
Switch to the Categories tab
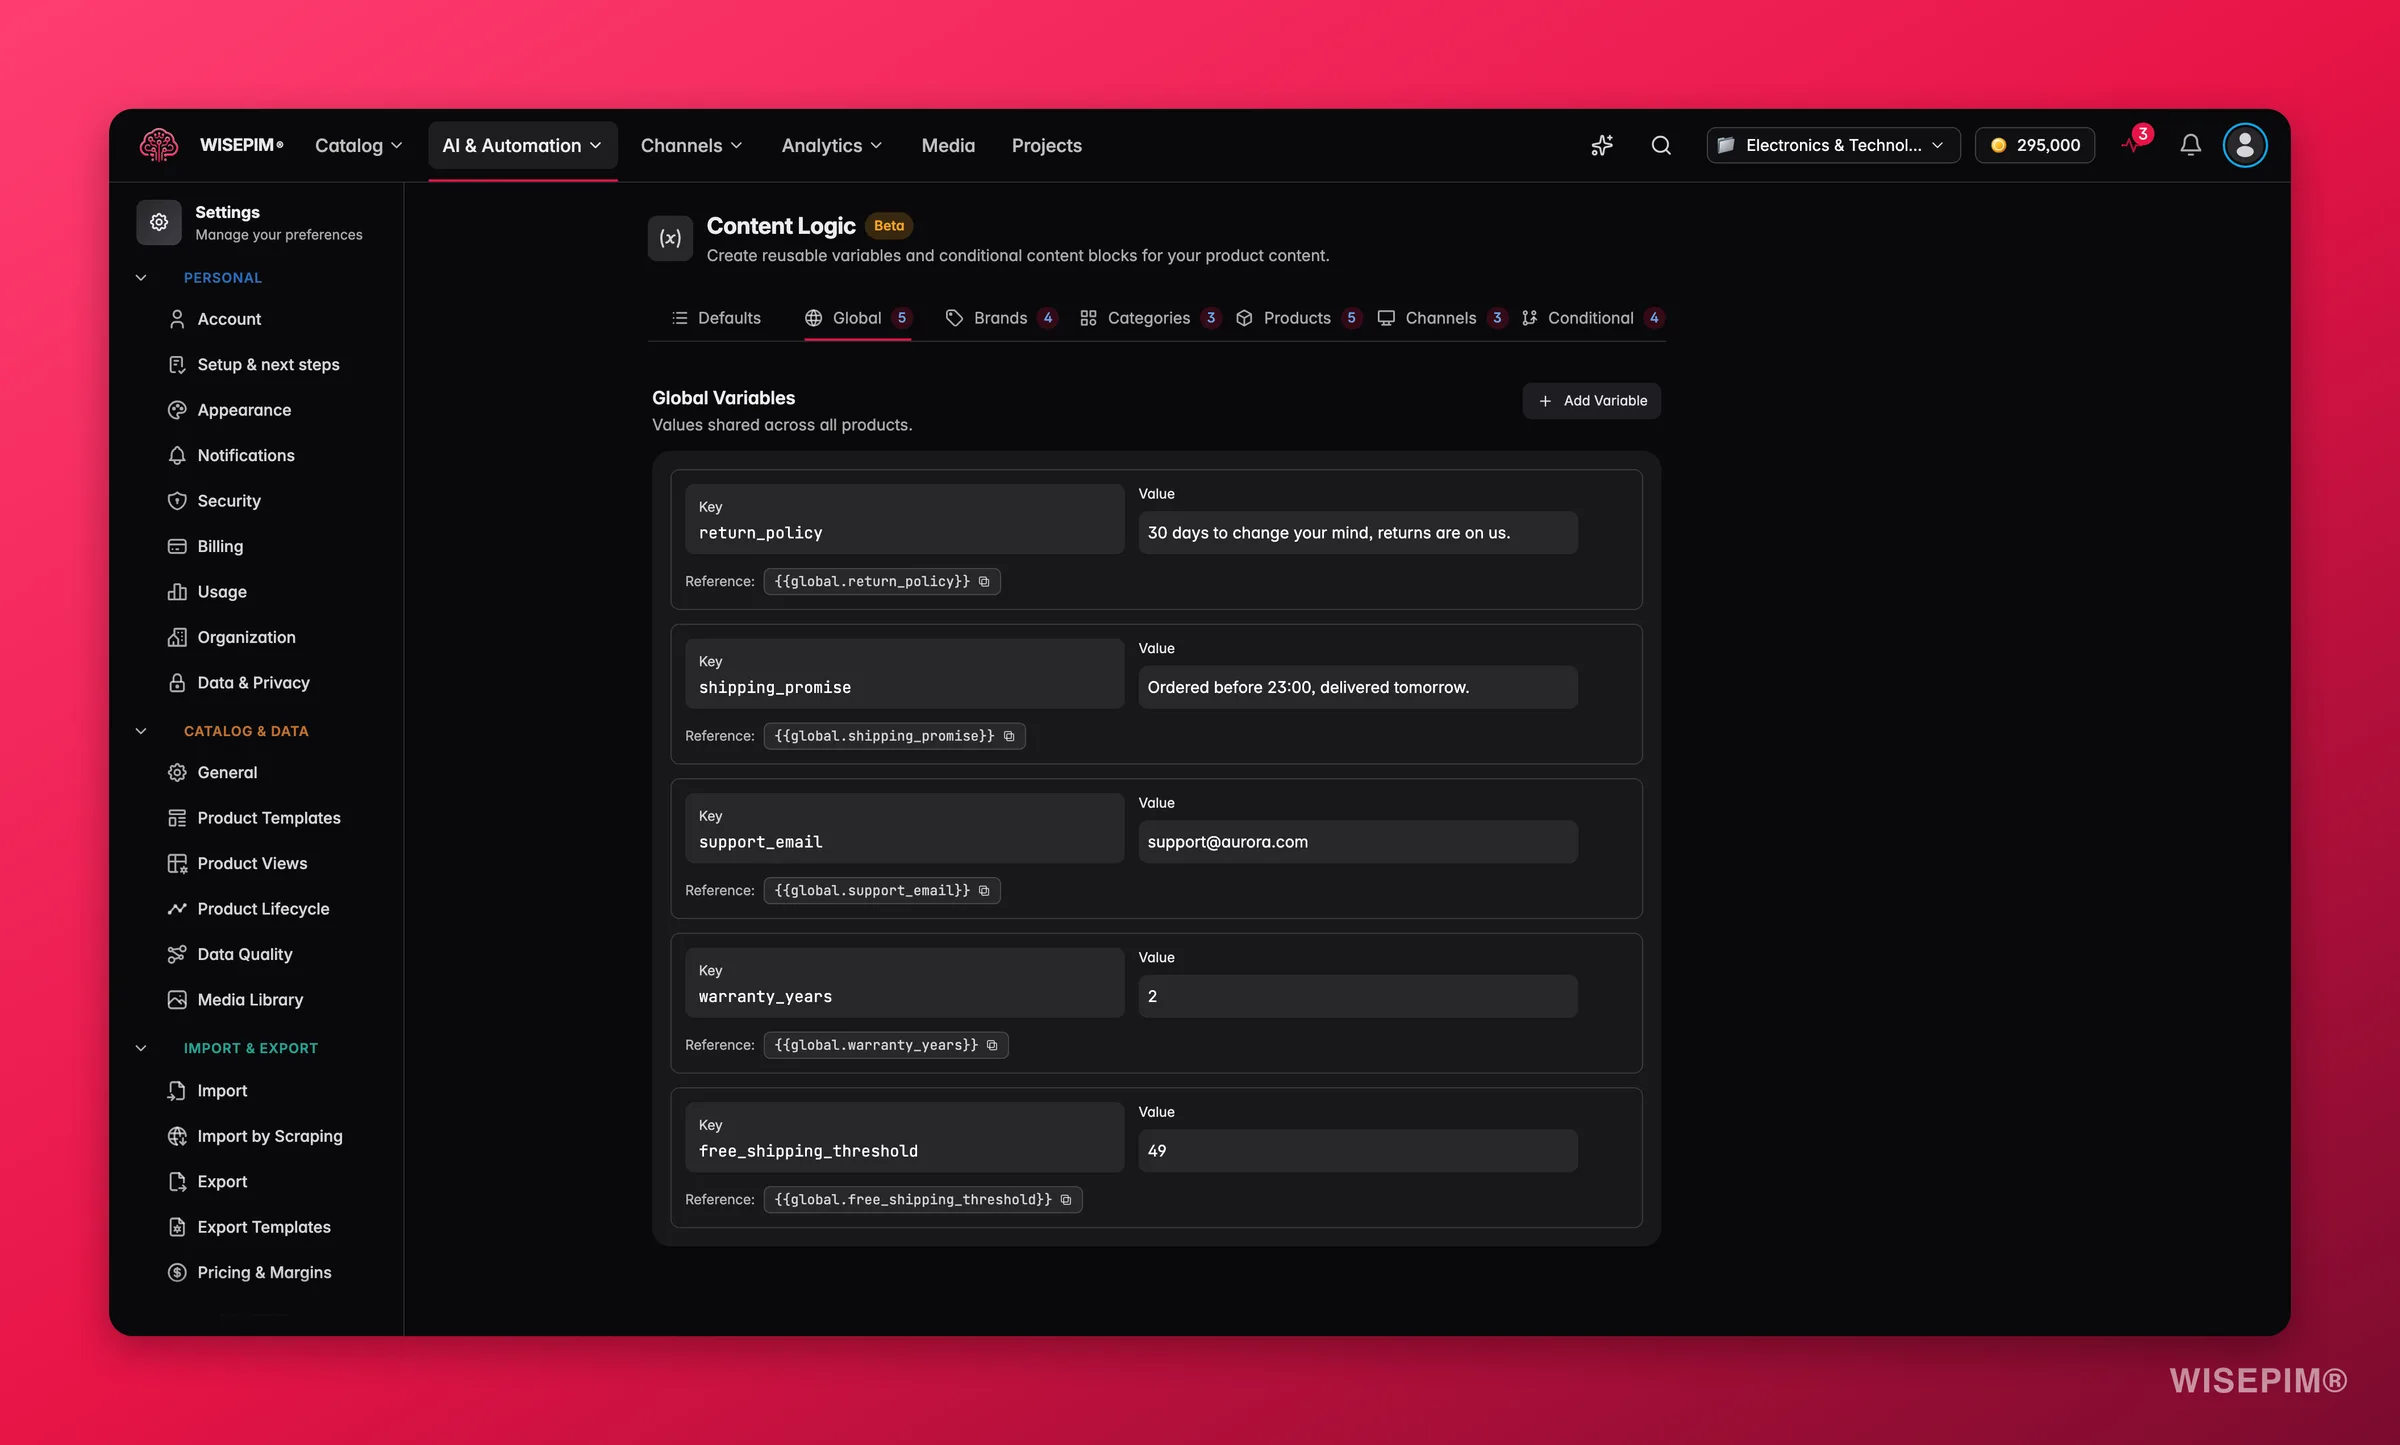(1150, 318)
